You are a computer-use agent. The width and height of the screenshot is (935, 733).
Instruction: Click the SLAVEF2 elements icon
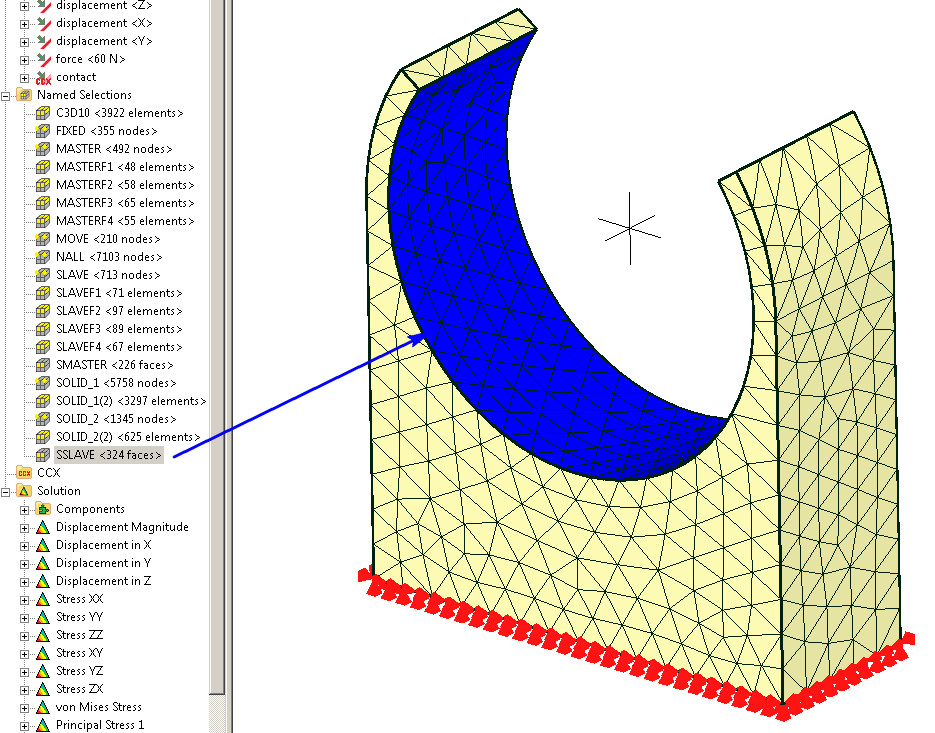(x=43, y=311)
